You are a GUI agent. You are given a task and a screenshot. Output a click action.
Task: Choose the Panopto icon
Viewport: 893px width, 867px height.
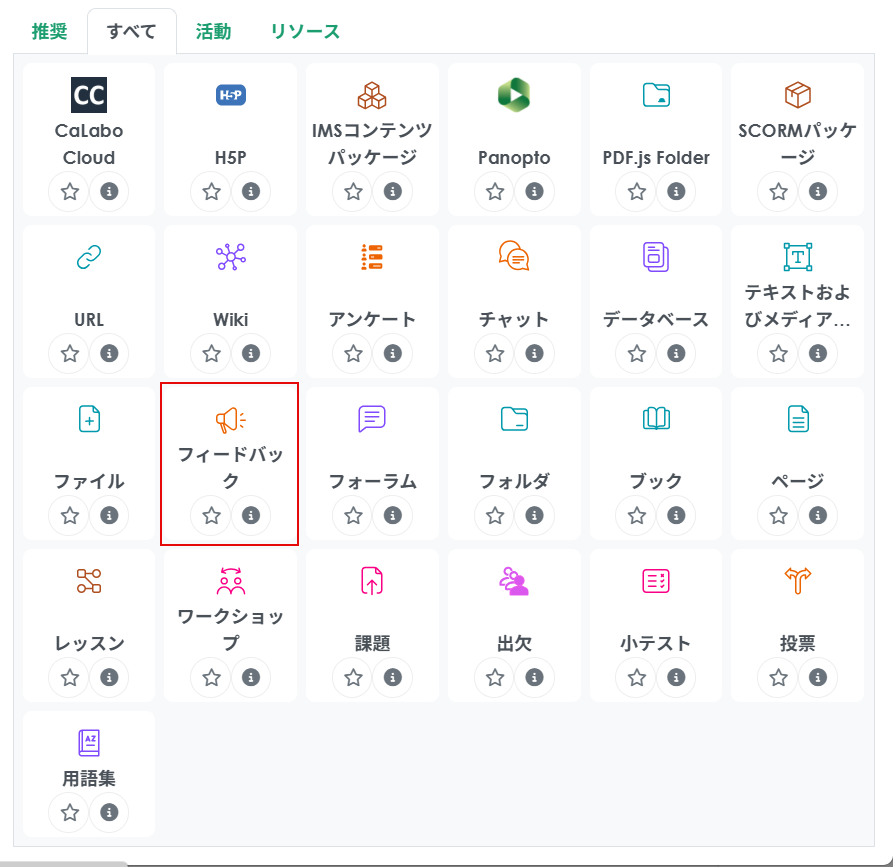pyautogui.click(x=514, y=95)
